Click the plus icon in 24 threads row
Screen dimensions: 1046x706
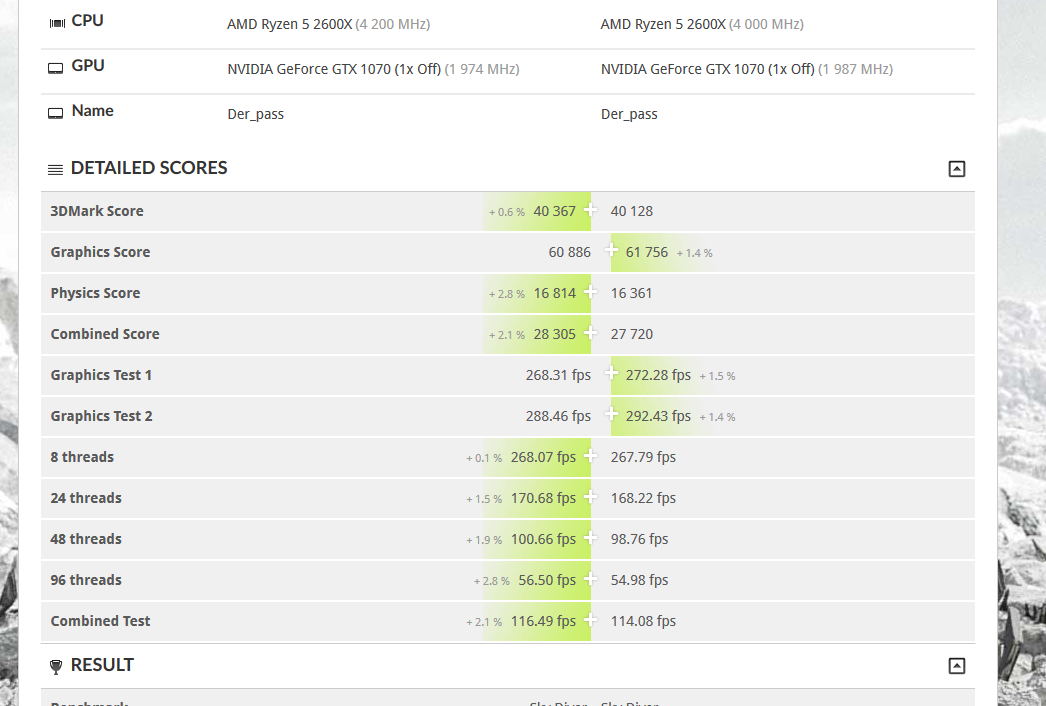coord(590,496)
